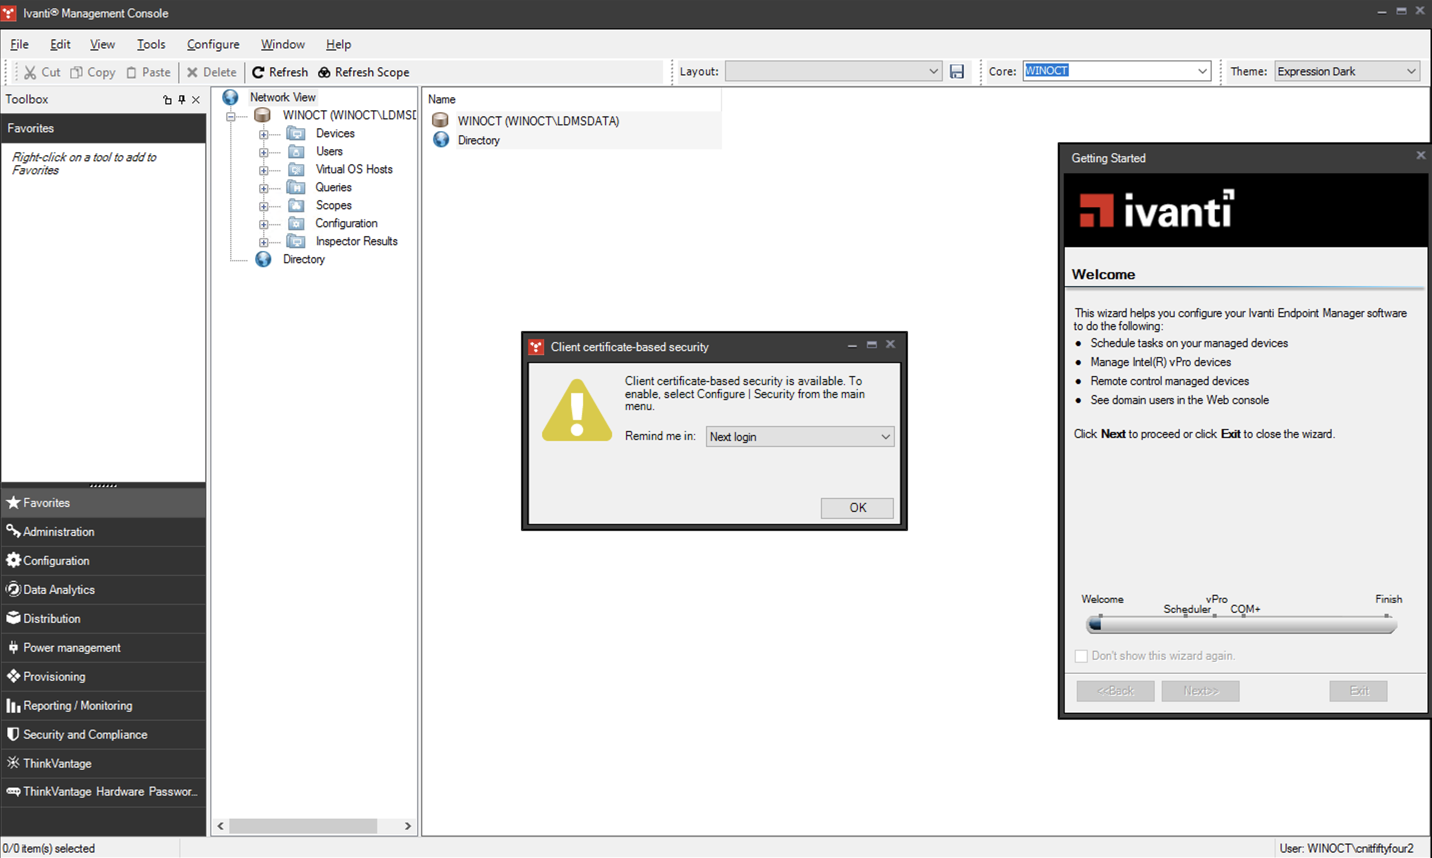The image size is (1432, 858).
Task: Open the Configure menu
Action: click(213, 44)
